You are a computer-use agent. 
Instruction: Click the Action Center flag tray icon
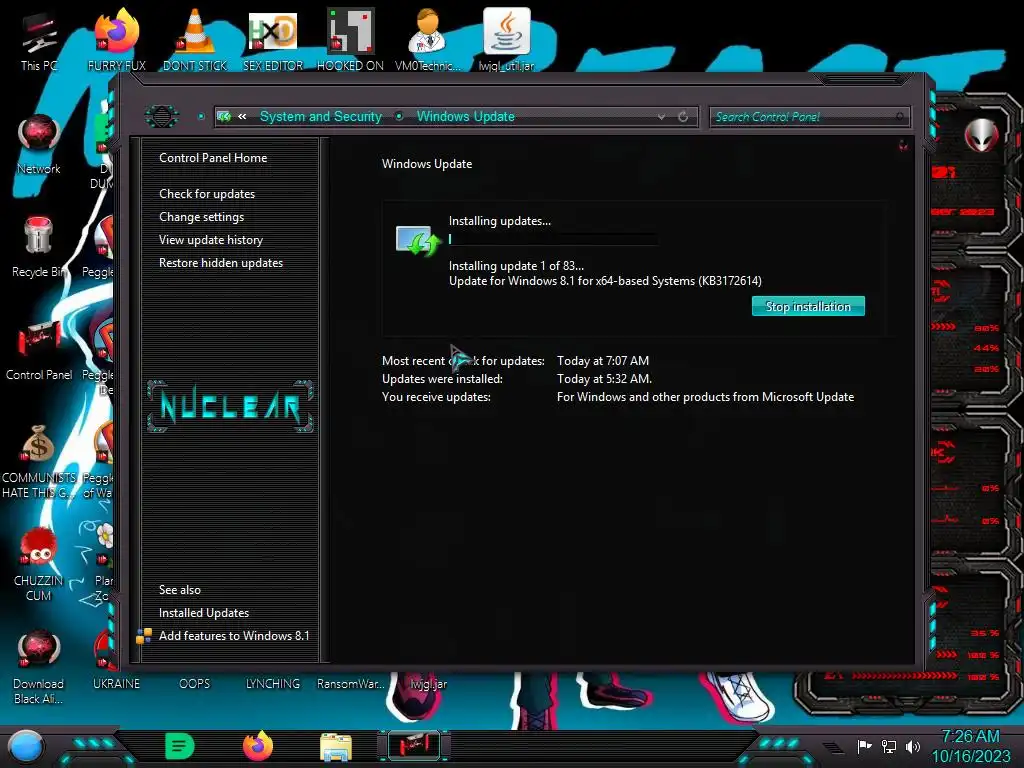tap(864, 746)
